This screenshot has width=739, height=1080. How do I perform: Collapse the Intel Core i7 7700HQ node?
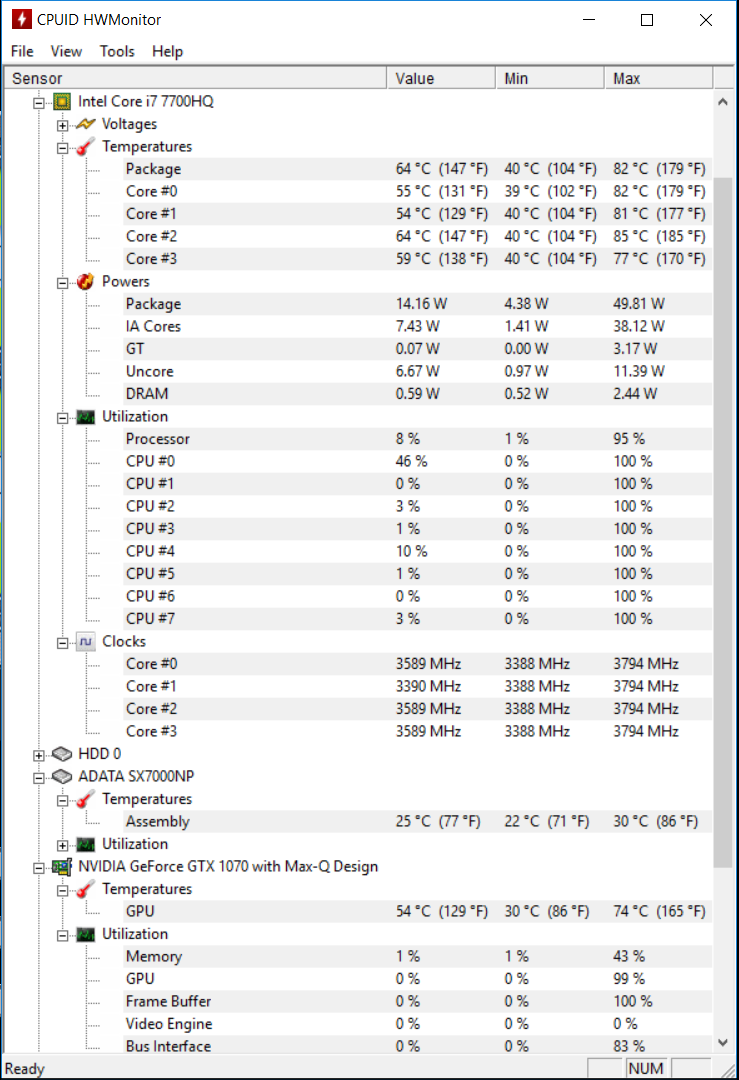(x=39, y=103)
